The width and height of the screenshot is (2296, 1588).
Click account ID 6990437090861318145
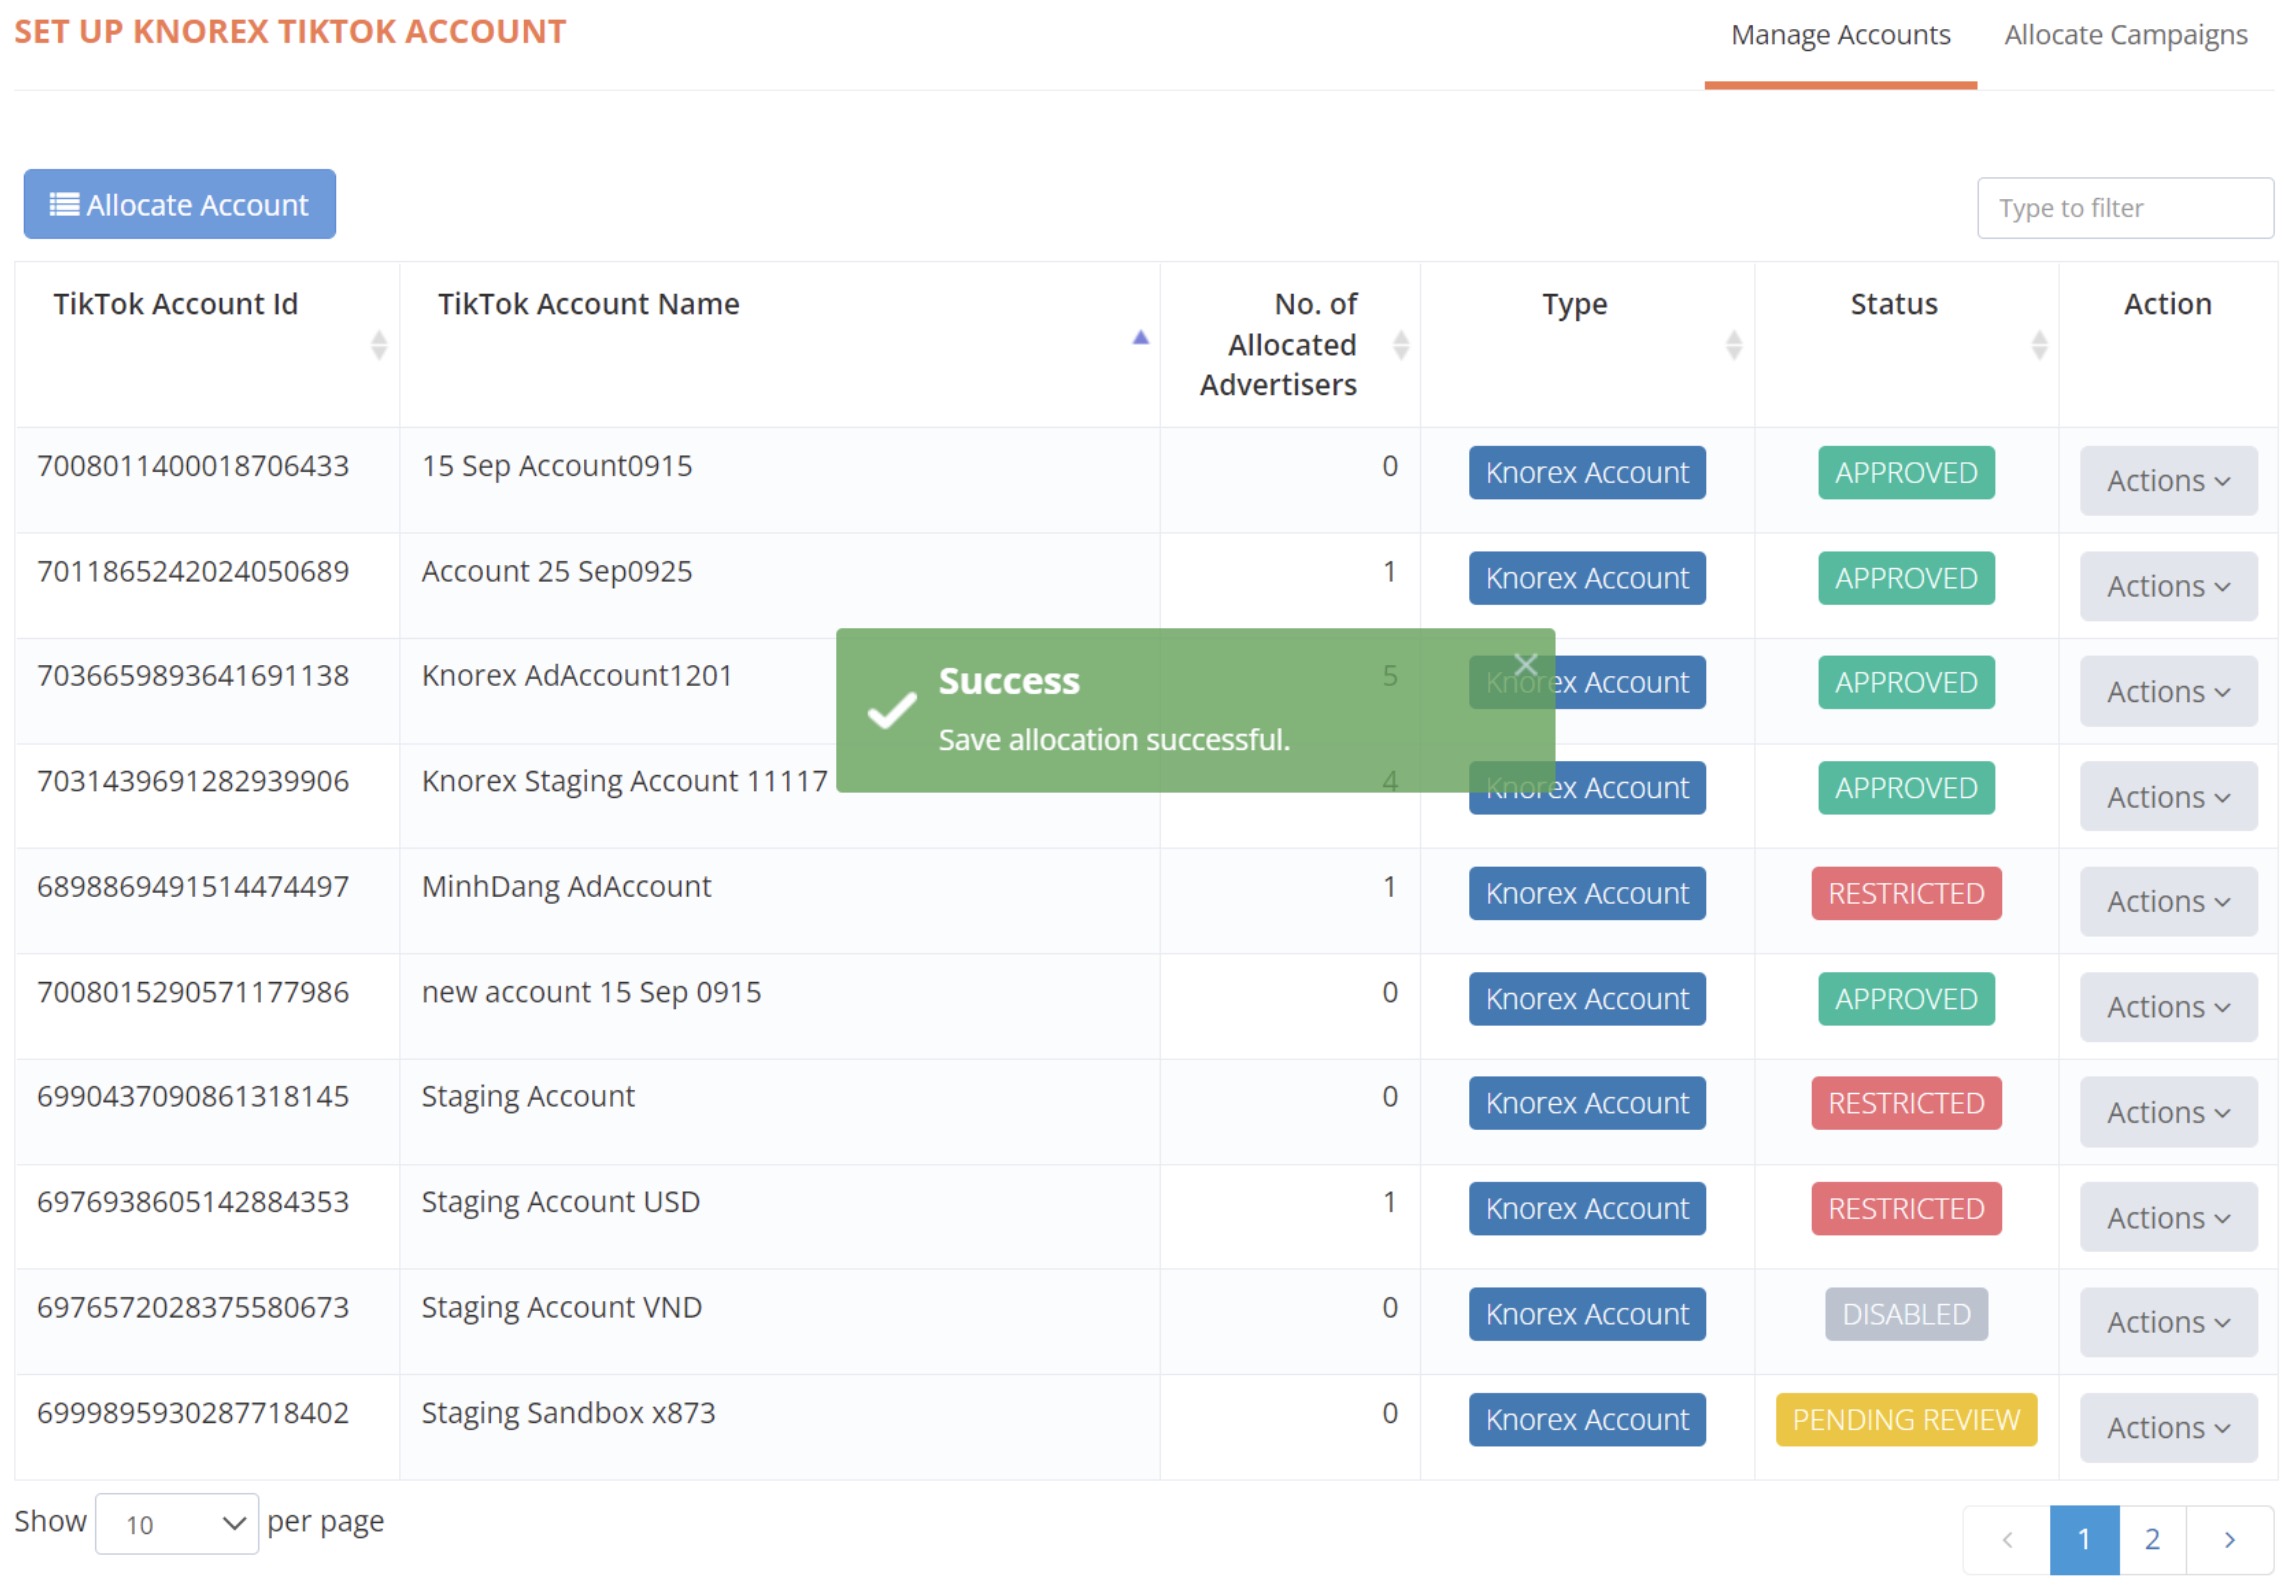click(193, 1098)
